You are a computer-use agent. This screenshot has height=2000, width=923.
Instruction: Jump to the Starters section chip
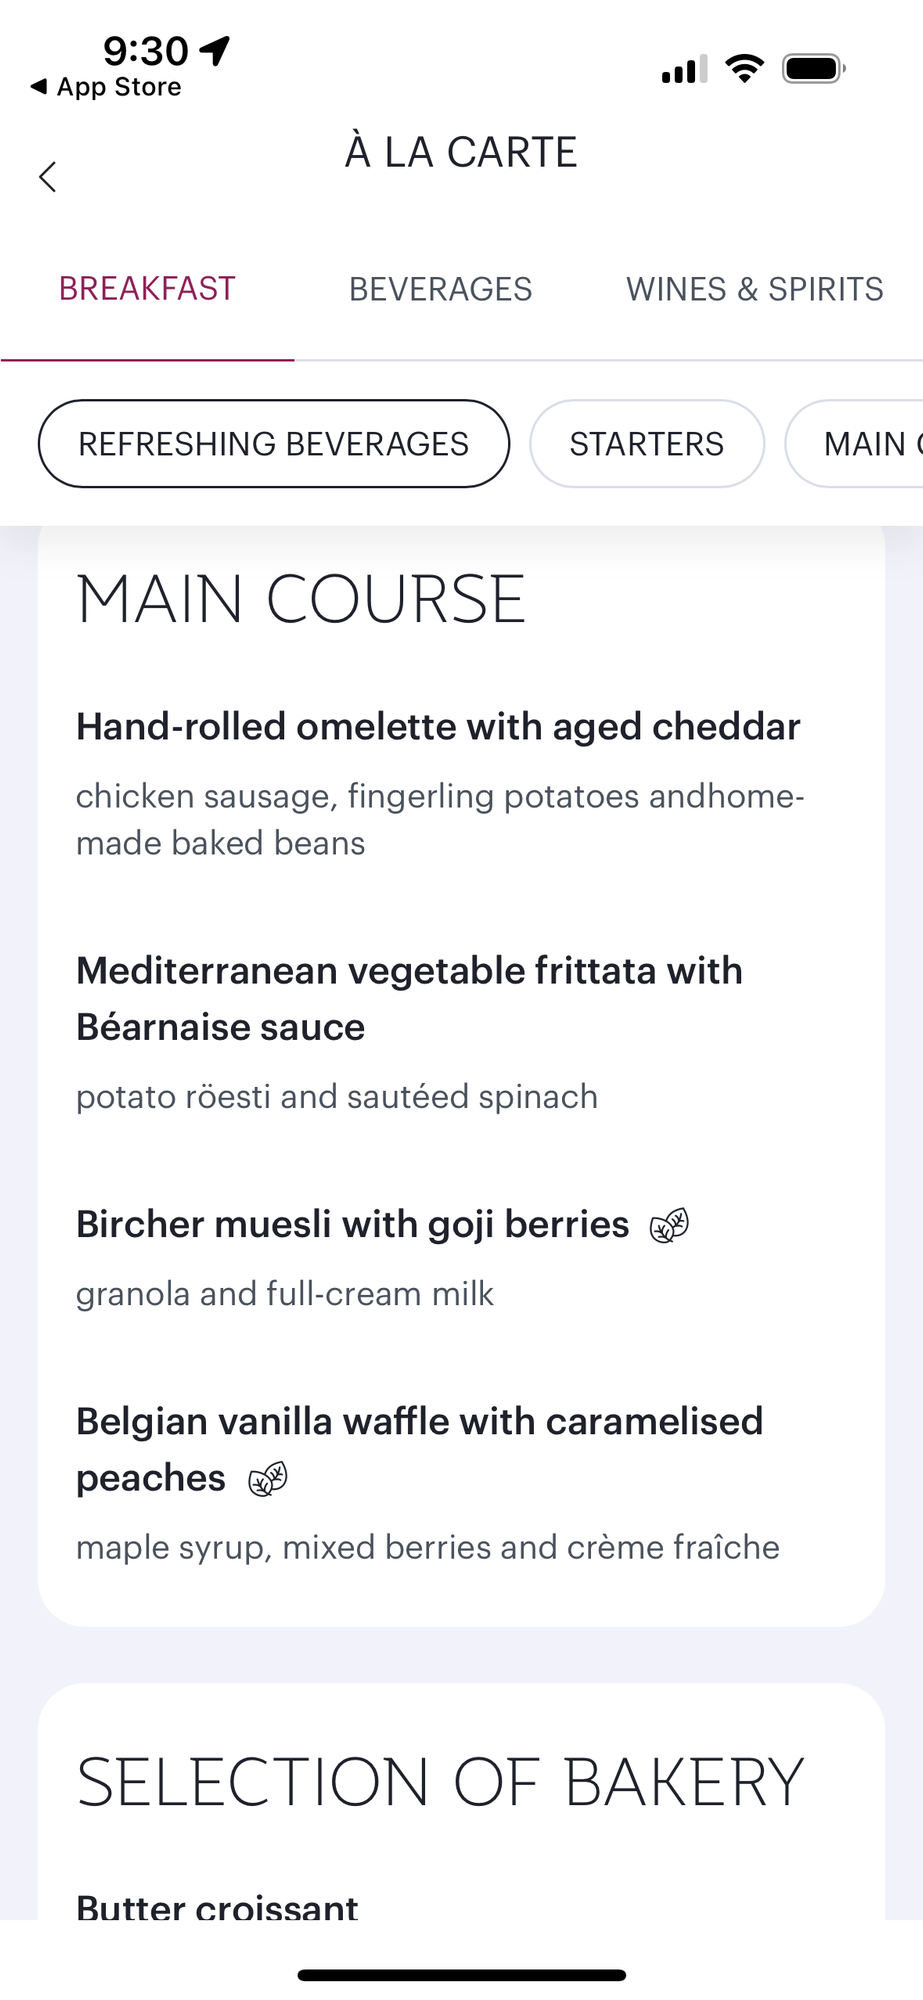pos(647,444)
